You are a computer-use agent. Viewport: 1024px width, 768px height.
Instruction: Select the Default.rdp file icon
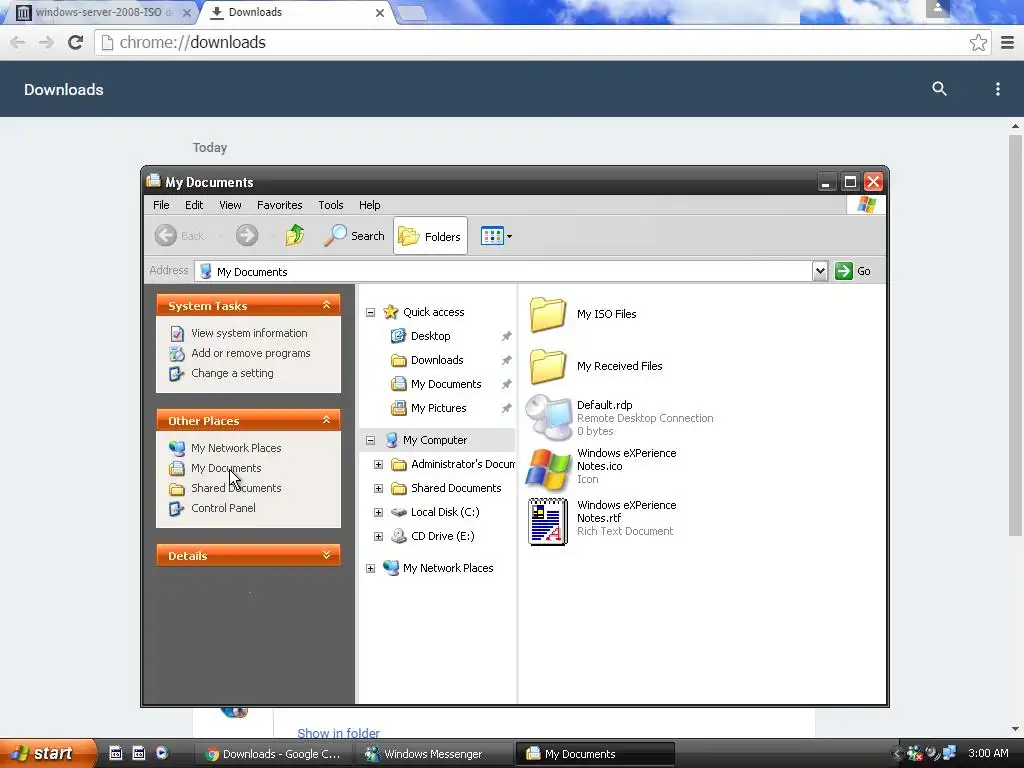549,418
